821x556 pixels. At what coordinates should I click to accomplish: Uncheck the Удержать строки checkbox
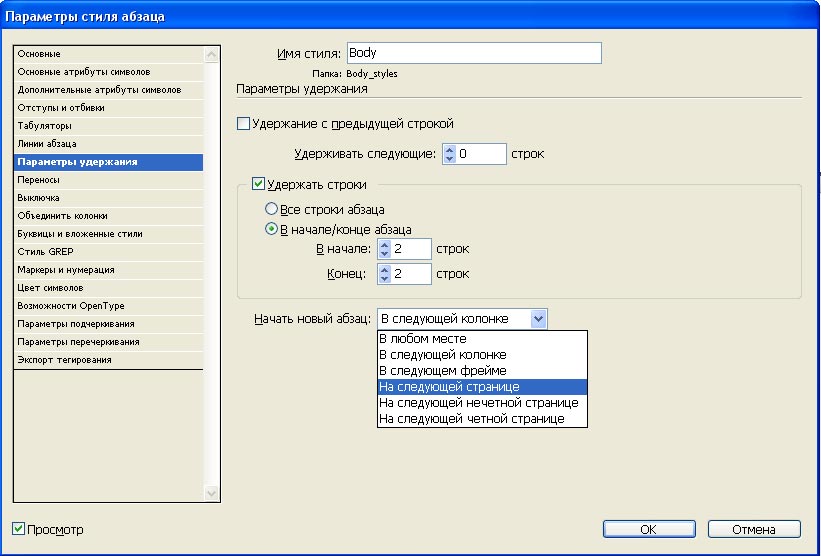(x=258, y=184)
